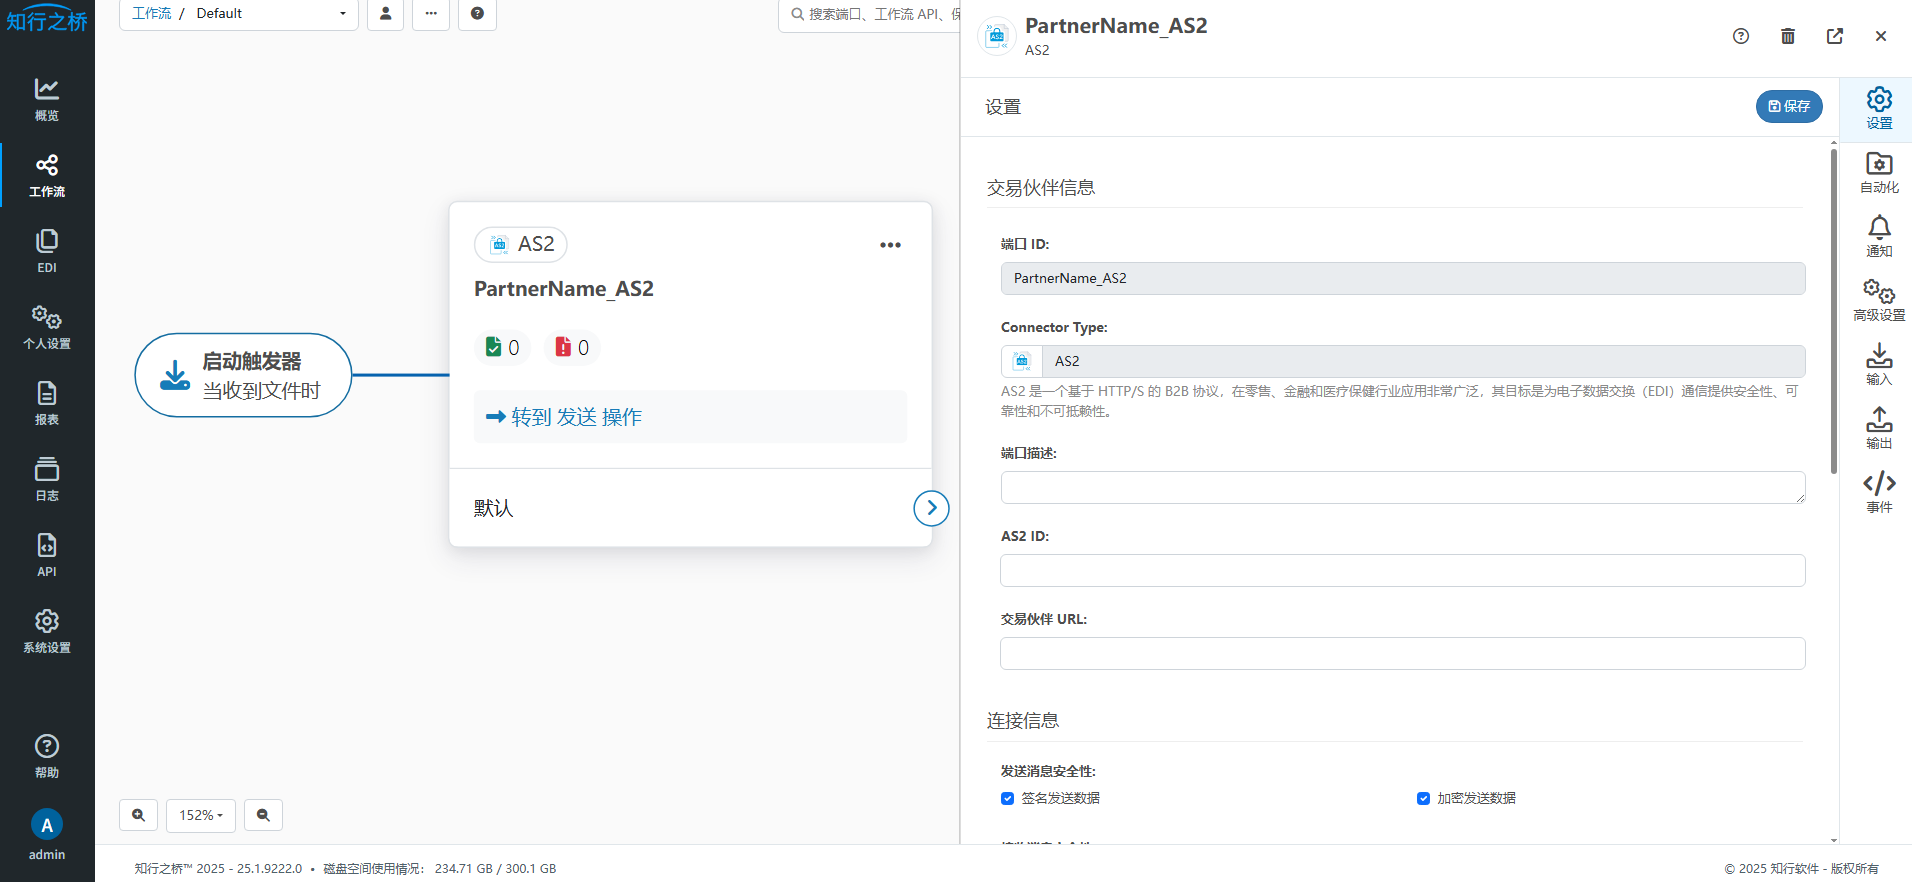Switch to the 自动化 automation tab
Screen dimensions: 1912x882
(1878, 172)
